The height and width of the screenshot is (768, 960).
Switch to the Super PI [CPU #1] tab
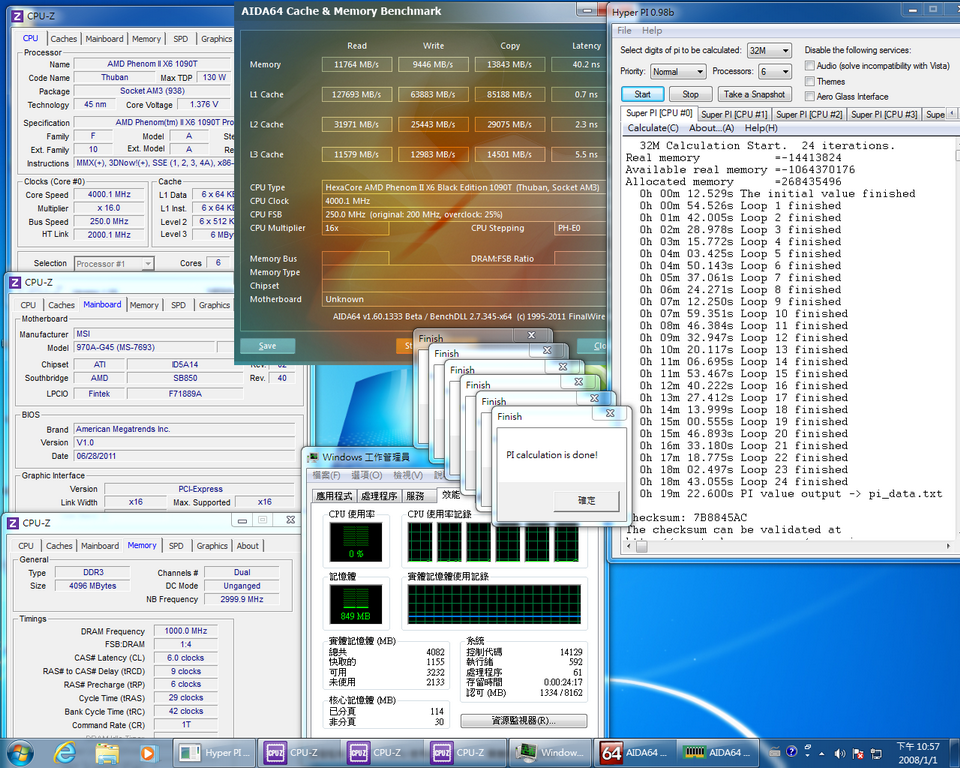pyautogui.click(x=733, y=115)
